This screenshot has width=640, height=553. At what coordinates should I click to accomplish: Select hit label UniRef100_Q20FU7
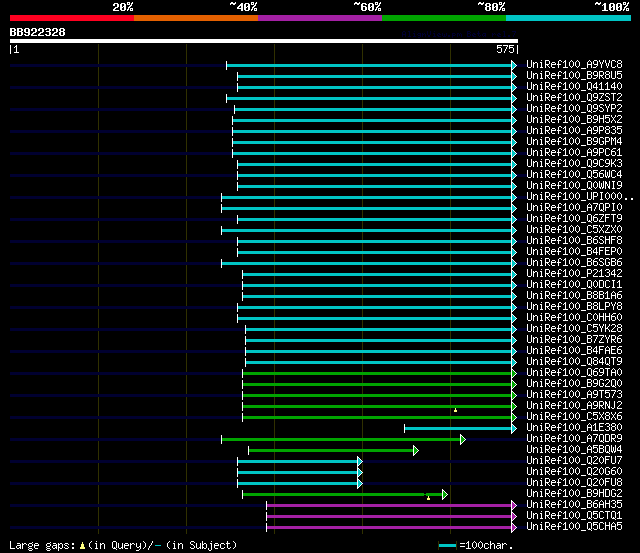pyautogui.click(x=574, y=461)
